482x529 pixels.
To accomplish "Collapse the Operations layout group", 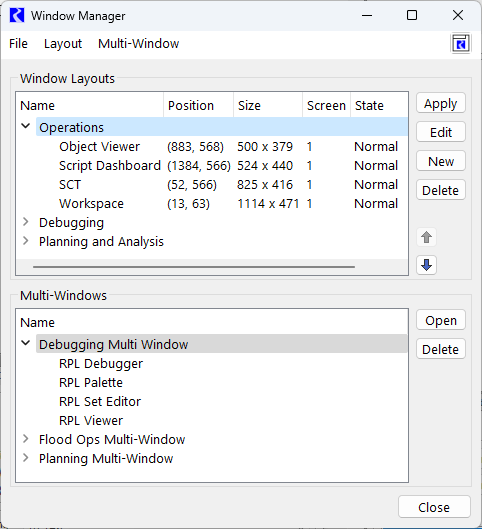I will click(26, 127).
